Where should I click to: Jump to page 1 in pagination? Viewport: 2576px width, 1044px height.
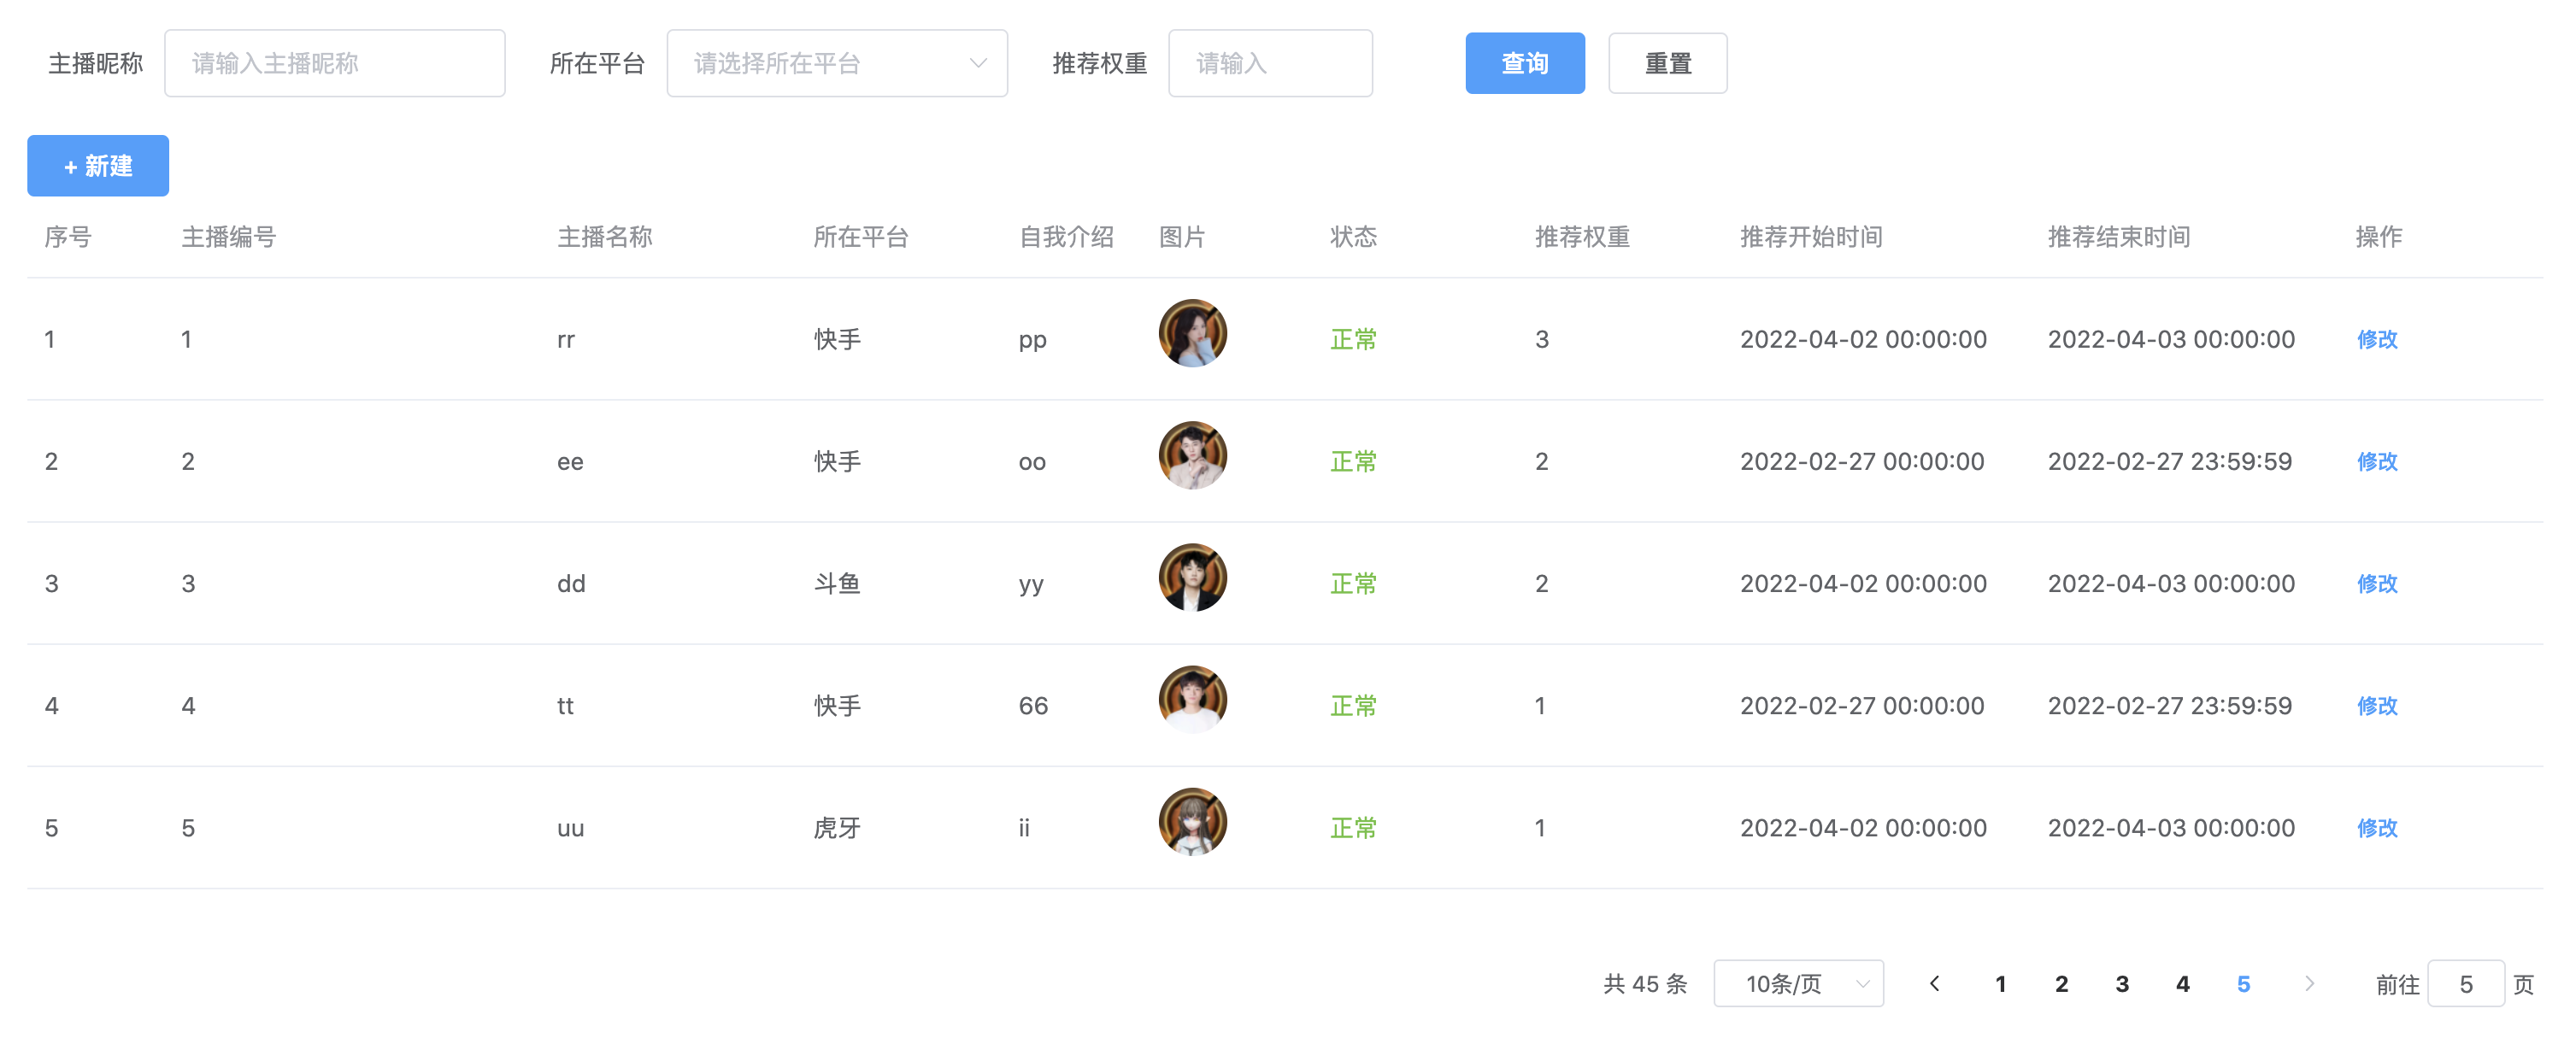(x=2000, y=983)
